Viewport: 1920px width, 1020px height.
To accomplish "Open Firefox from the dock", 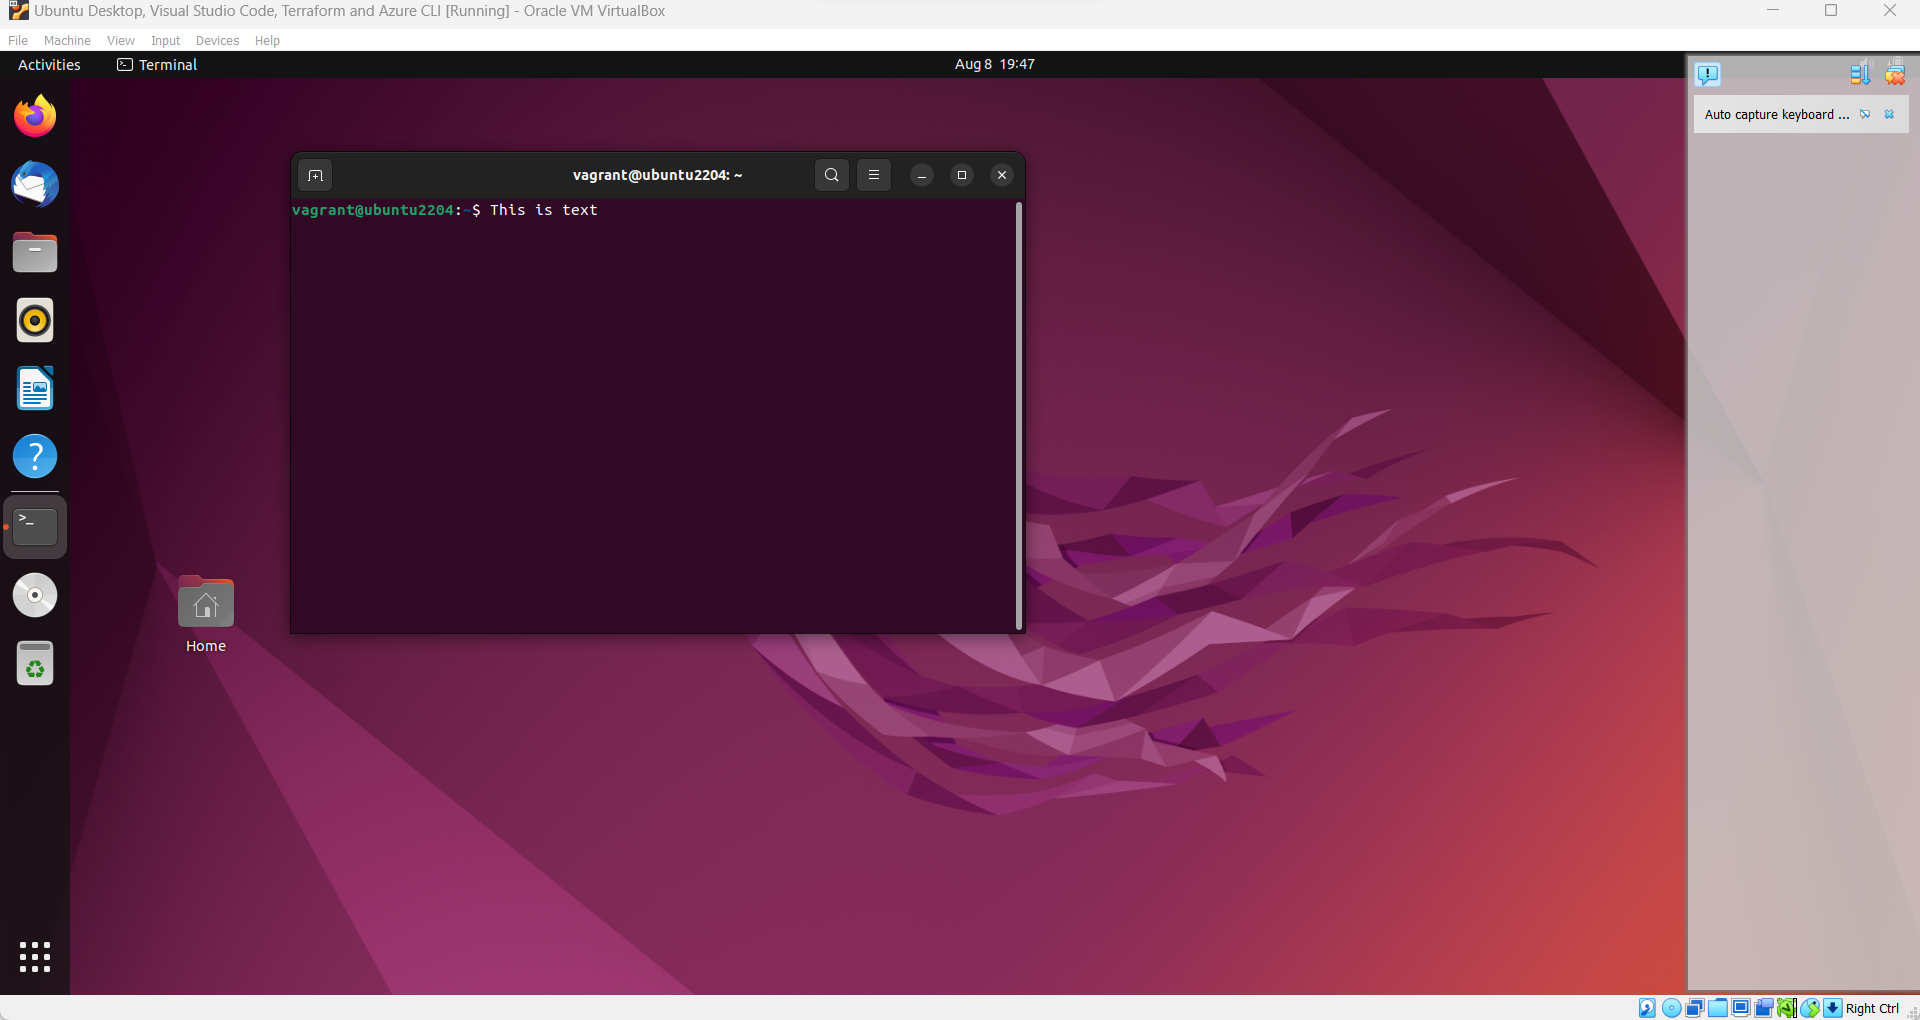I will [35, 115].
